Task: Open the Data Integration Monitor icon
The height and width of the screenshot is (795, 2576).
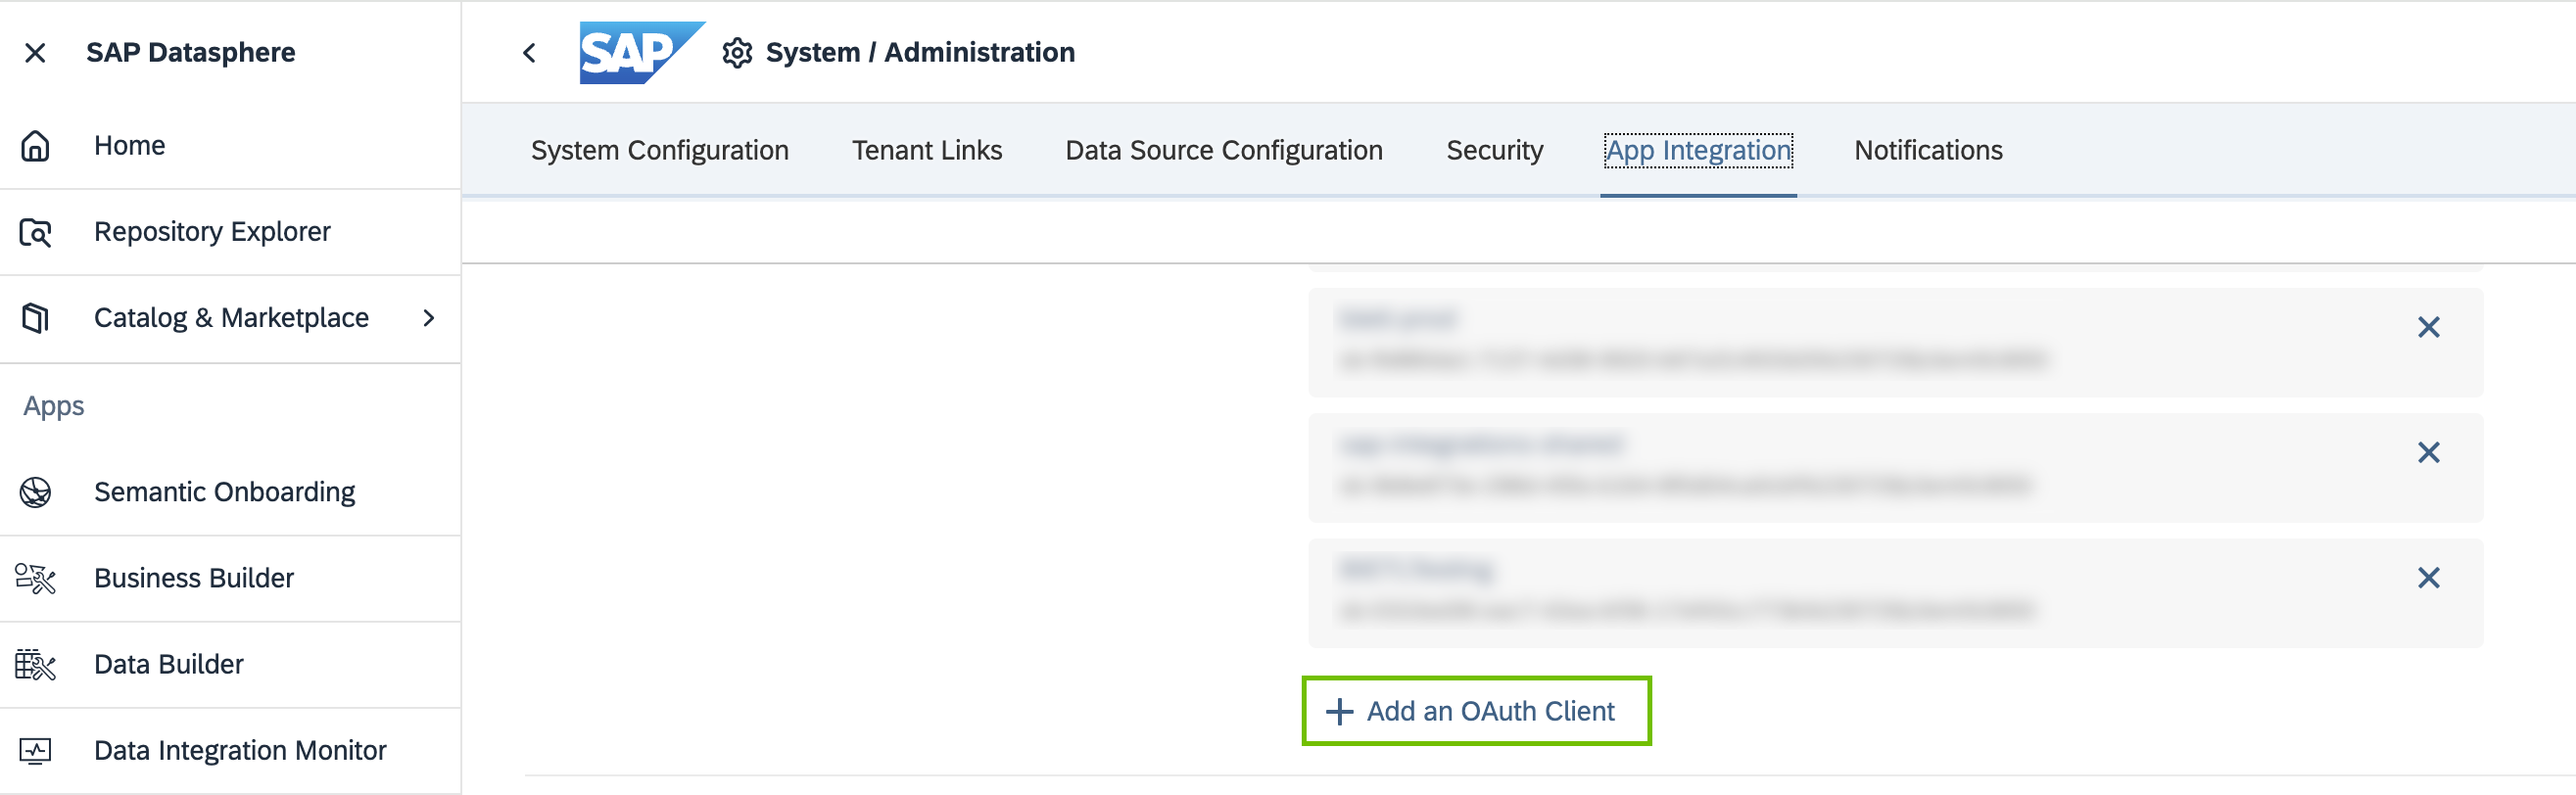Action: coord(35,750)
